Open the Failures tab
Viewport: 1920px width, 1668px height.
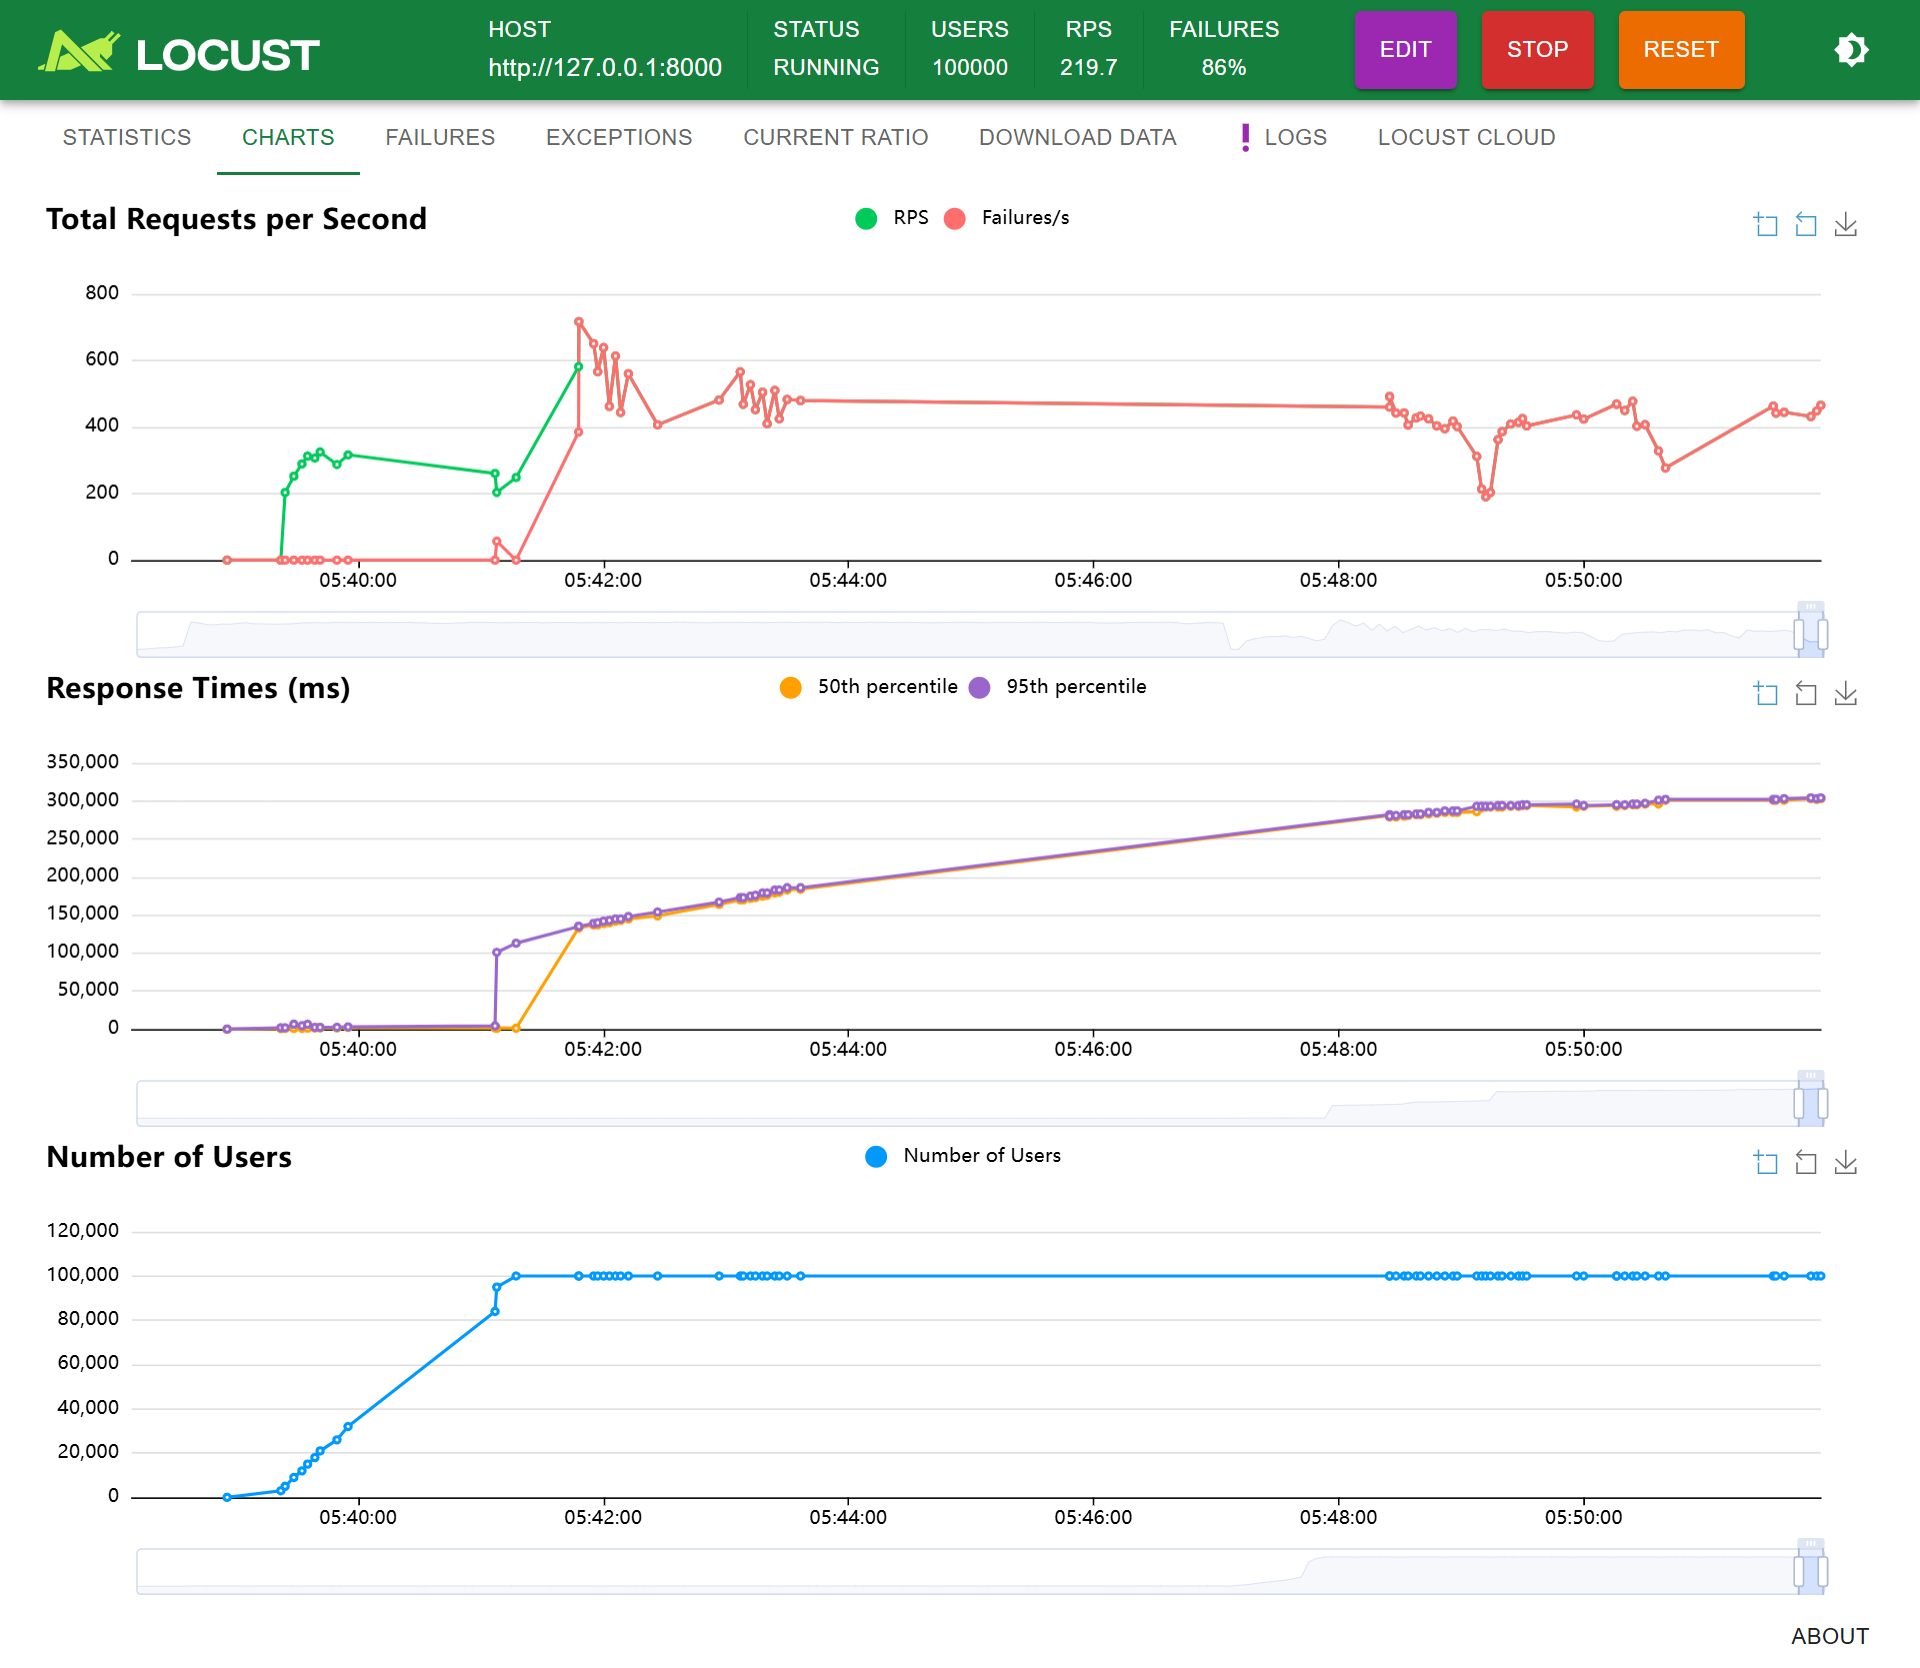(x=440, y=138)
